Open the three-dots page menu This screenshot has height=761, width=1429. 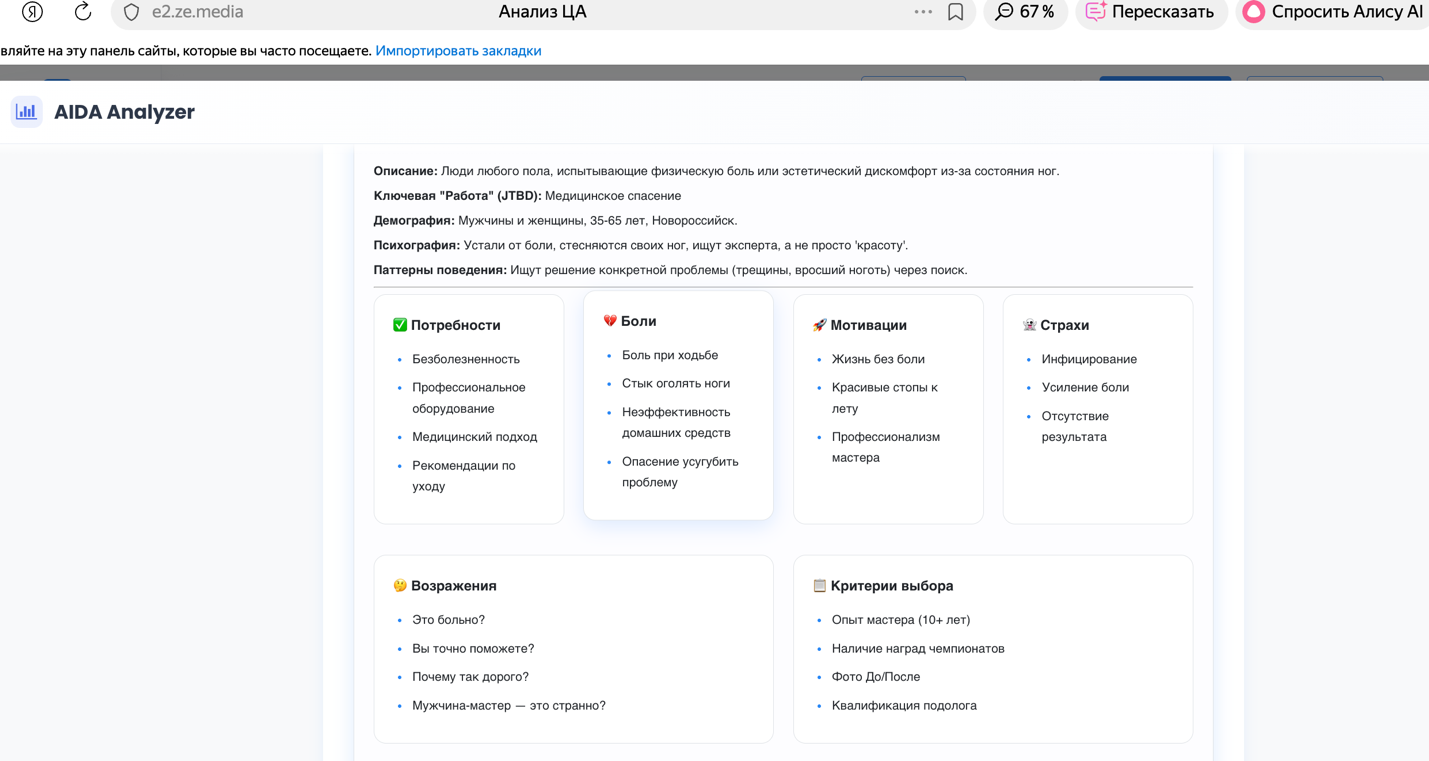pos(923,12)
